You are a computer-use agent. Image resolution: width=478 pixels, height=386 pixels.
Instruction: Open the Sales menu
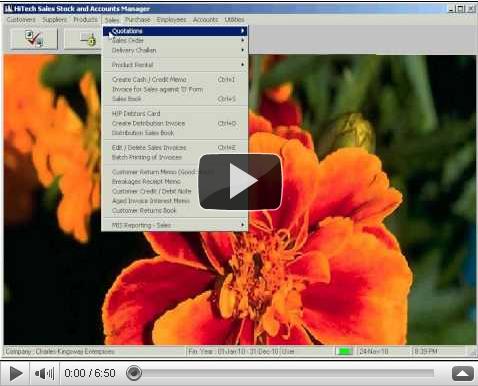tap(112, 20)
